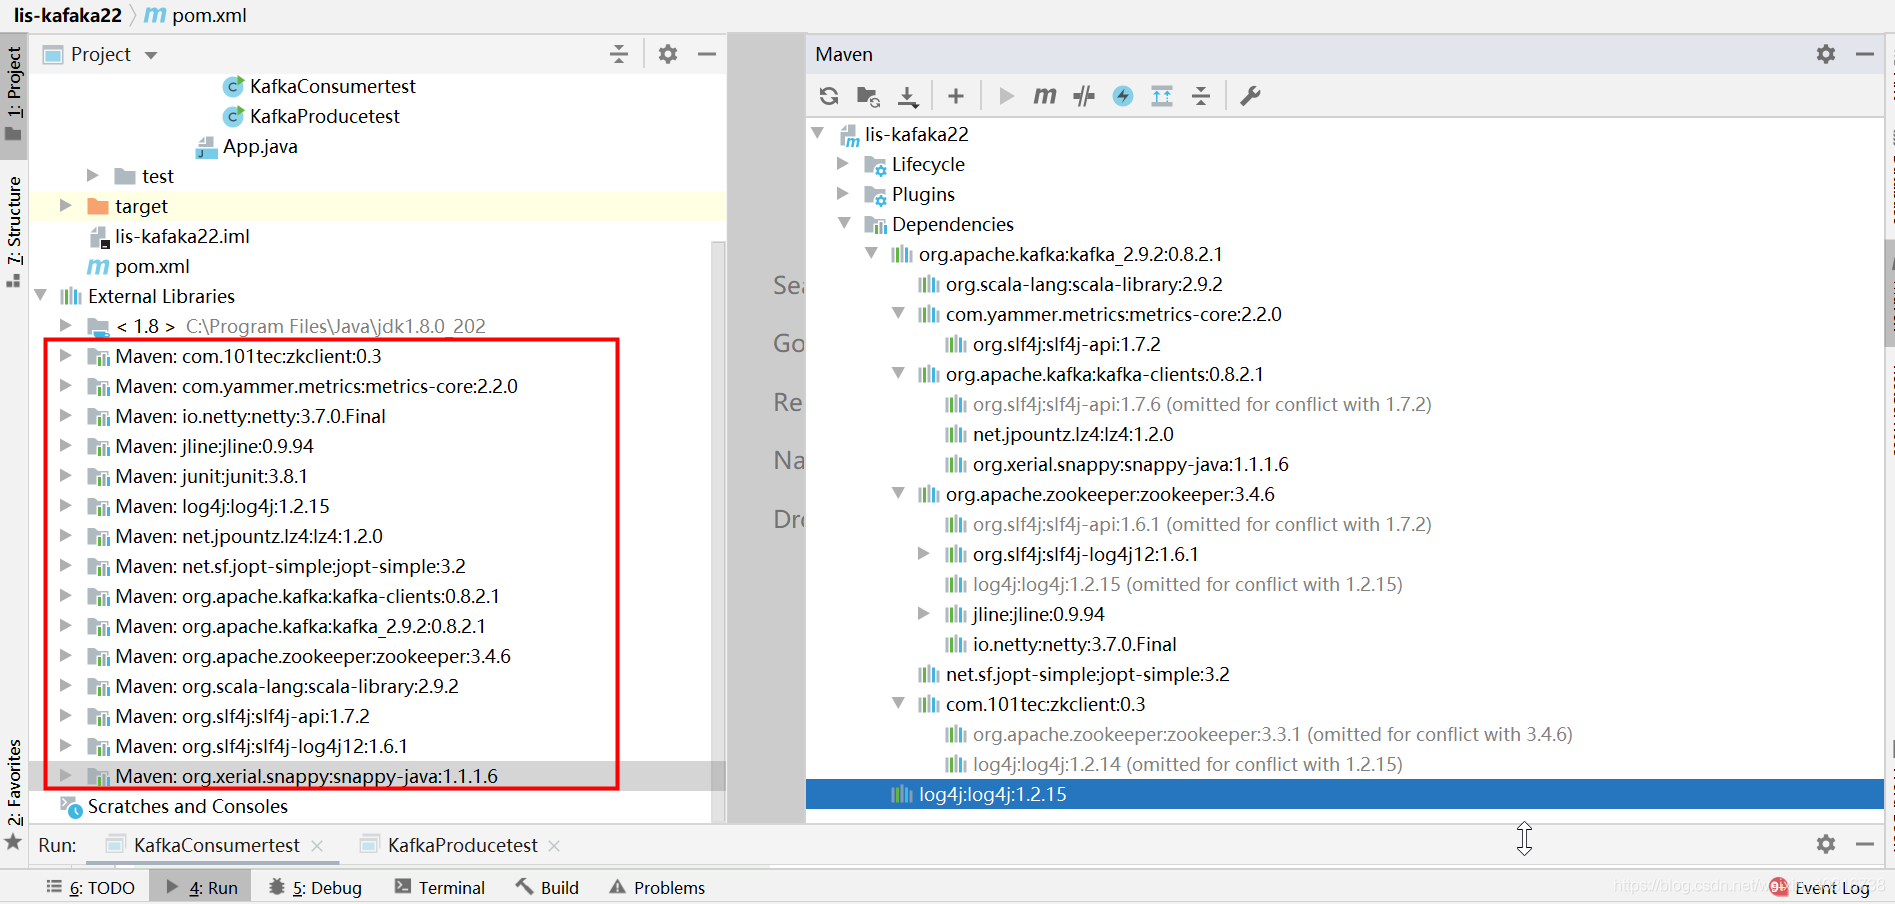
Task: Collapse External Libraries node
Action: click(41, 296)
